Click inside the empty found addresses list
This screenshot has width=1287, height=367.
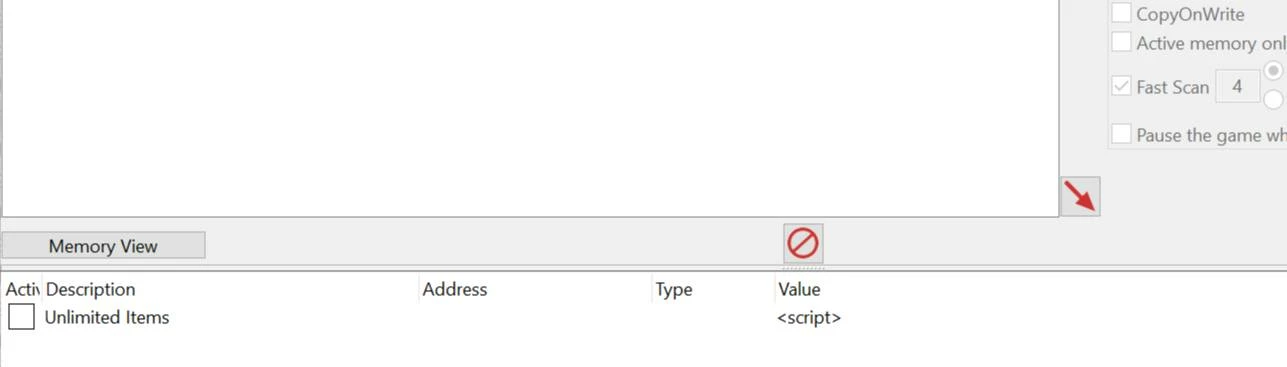[529, 107]
